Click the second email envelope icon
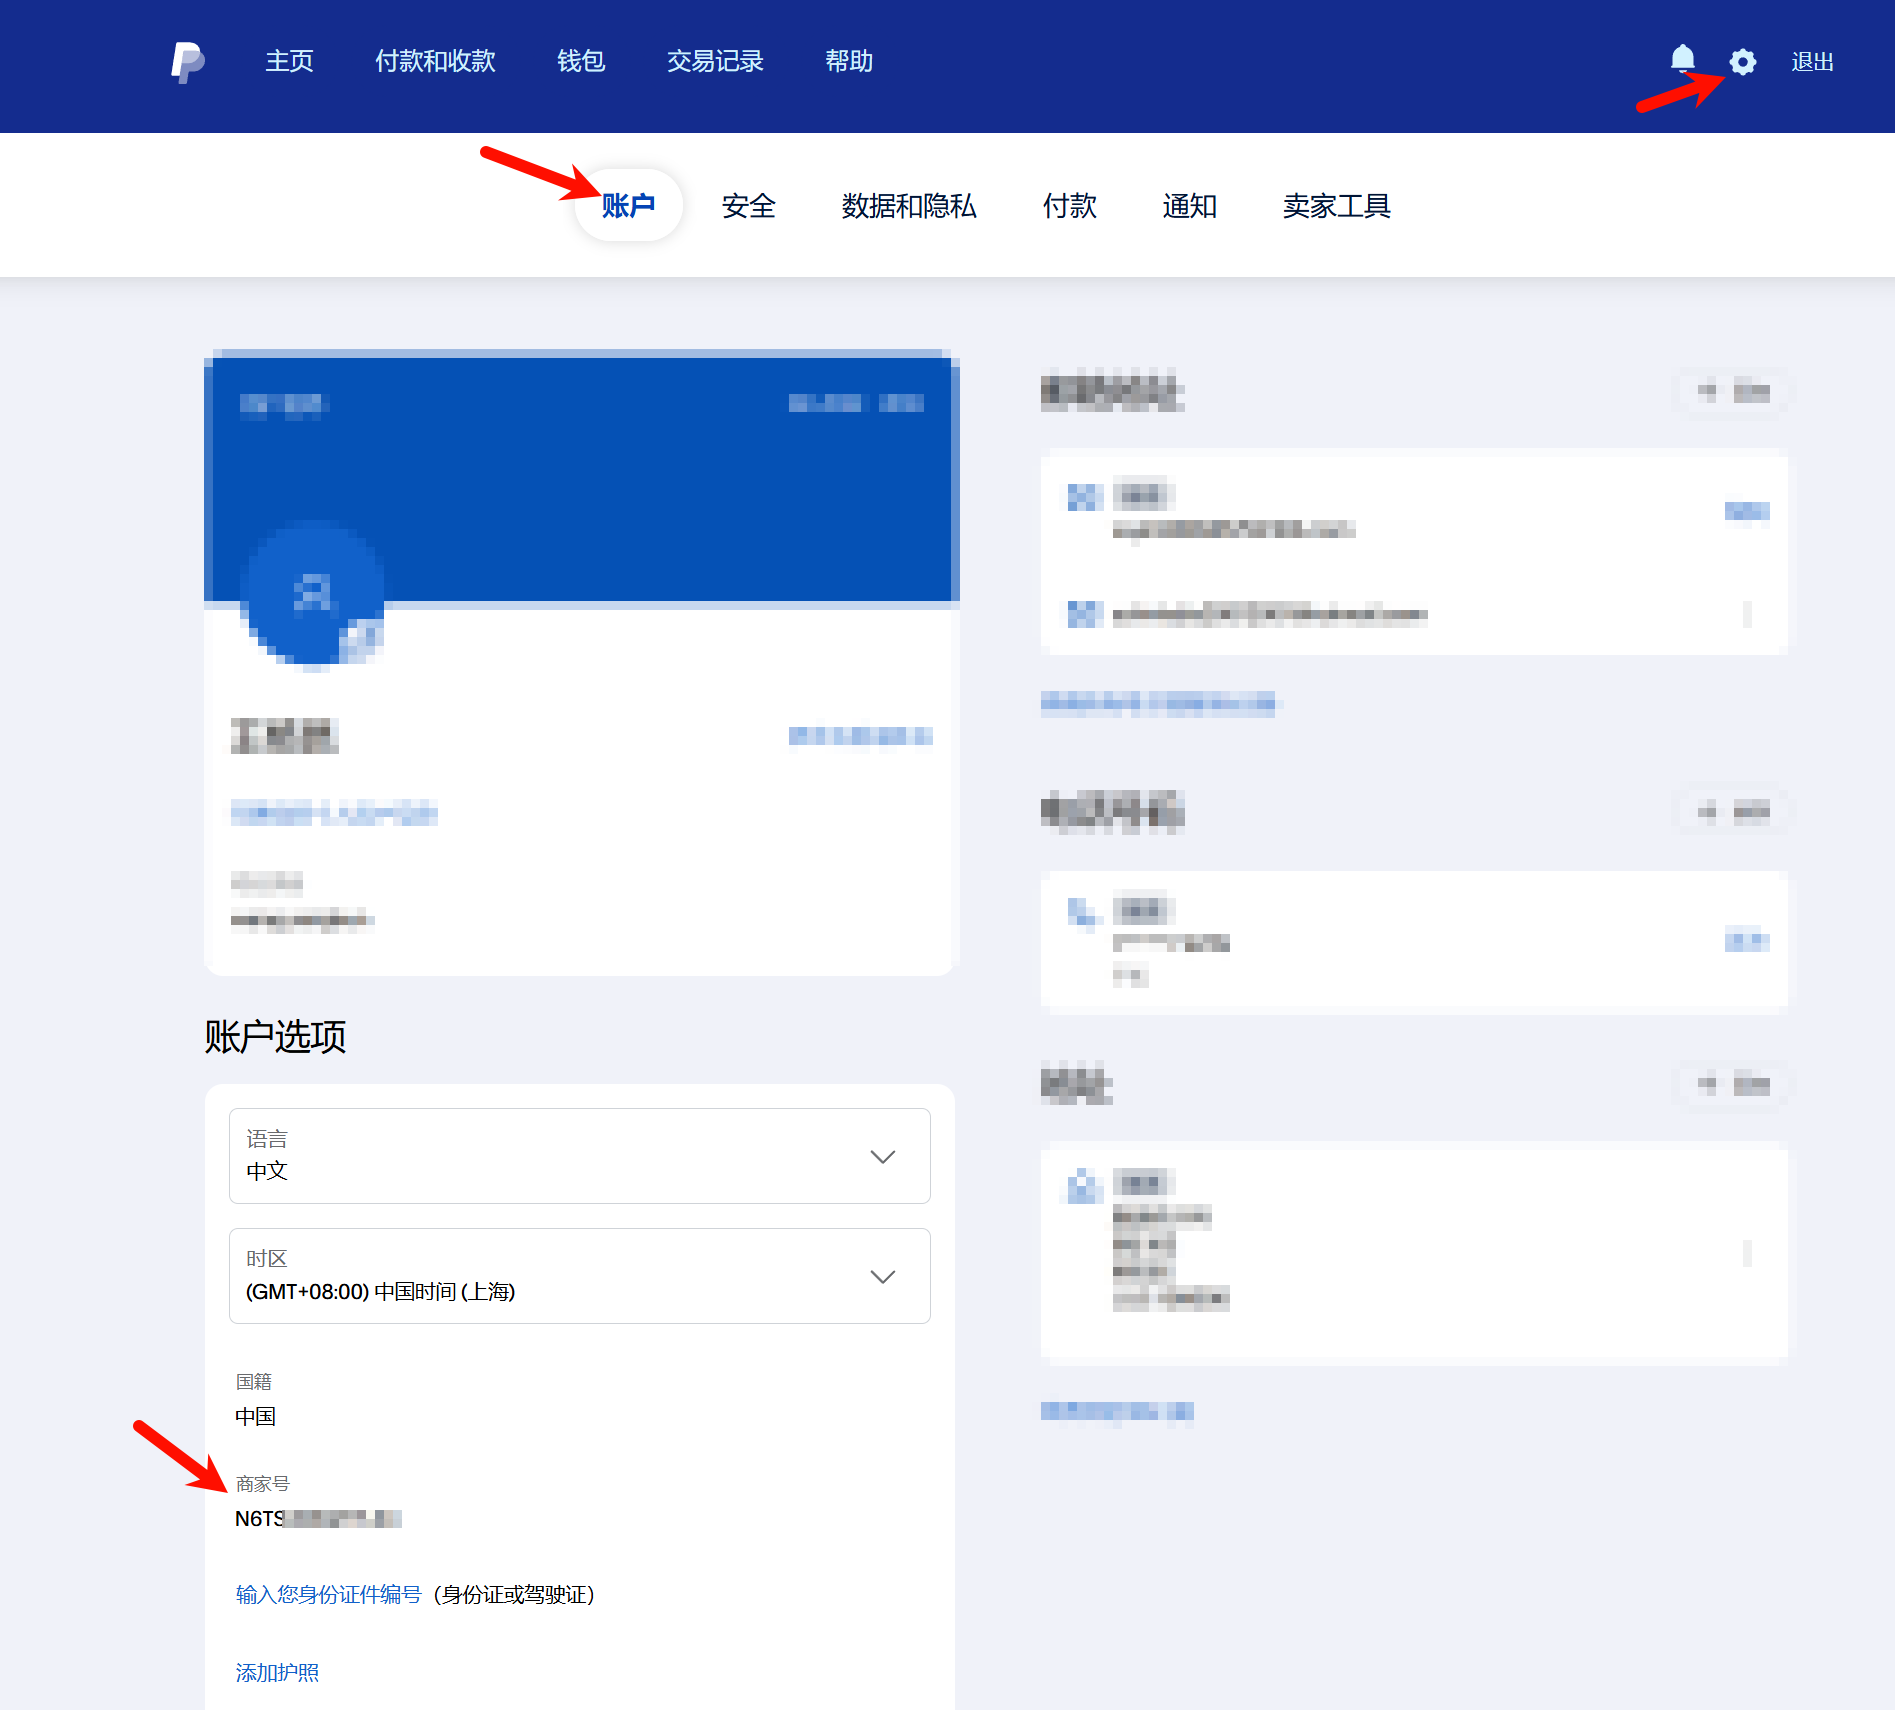The image size is (1895, 1710). [x=1084, y=614]
